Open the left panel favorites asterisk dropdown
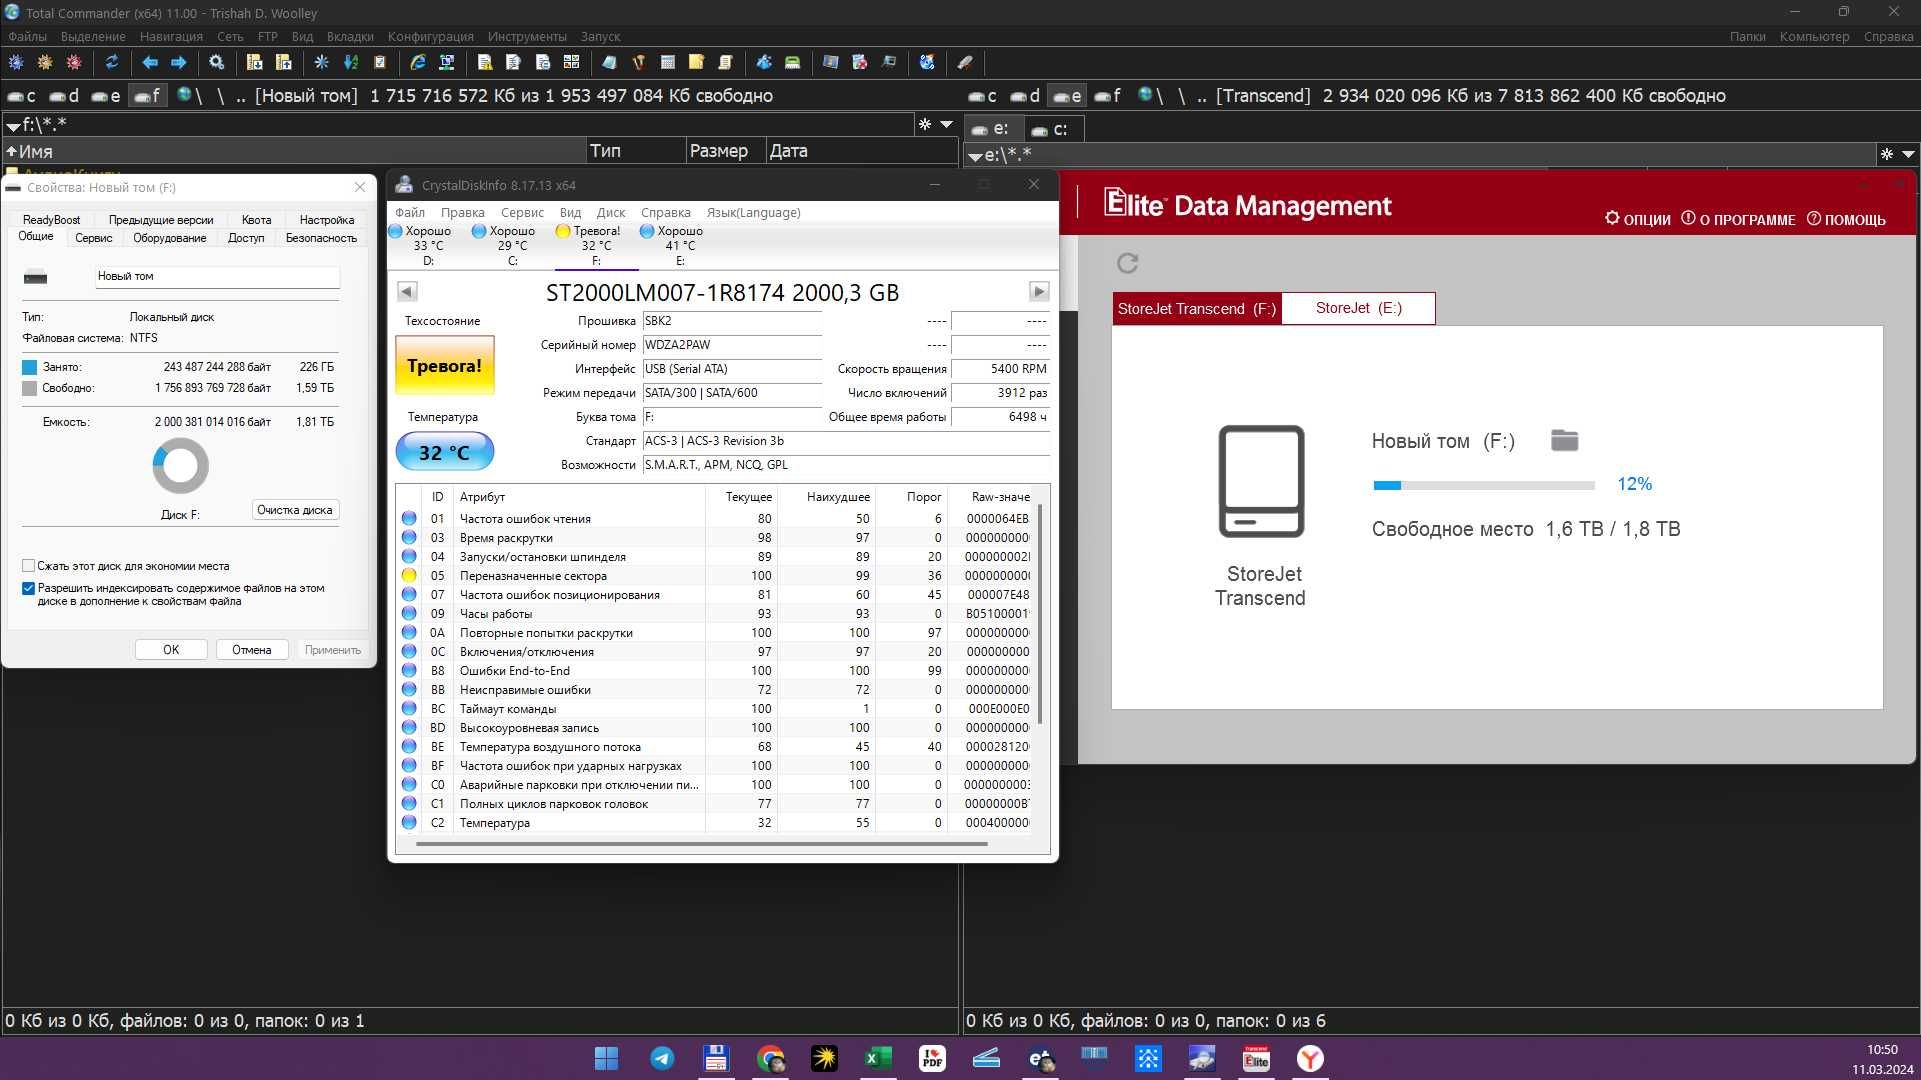This screenshot has width=1921, height=1080. click(925, 125)
